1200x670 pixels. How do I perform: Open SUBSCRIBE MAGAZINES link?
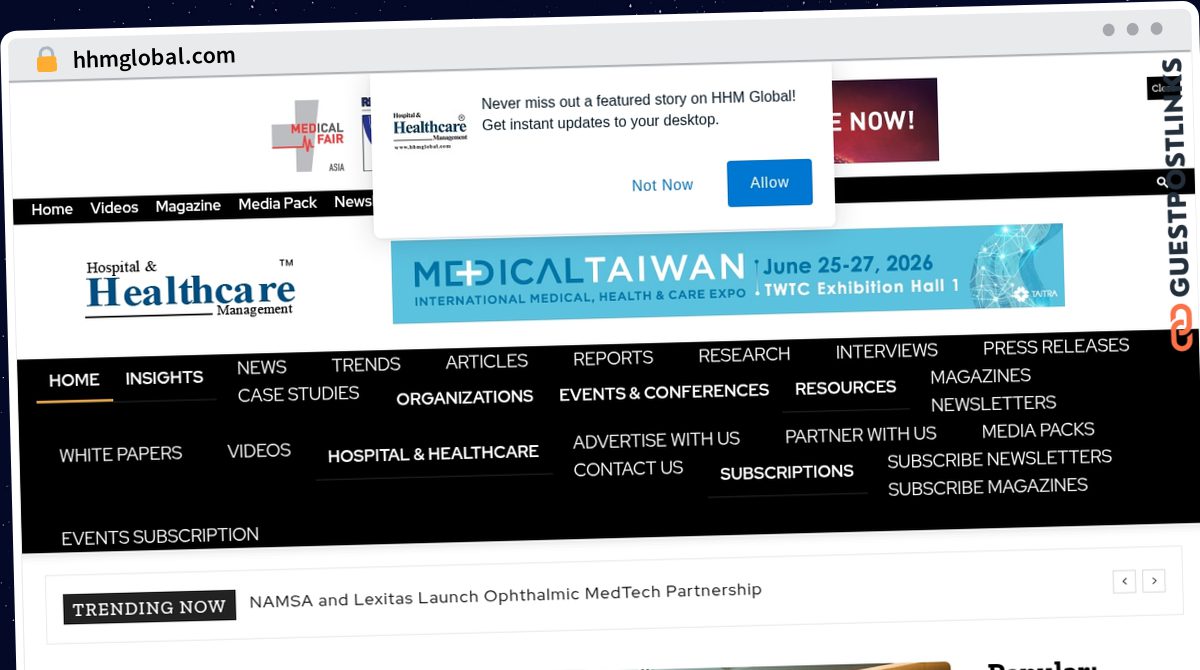click(988, 487)
